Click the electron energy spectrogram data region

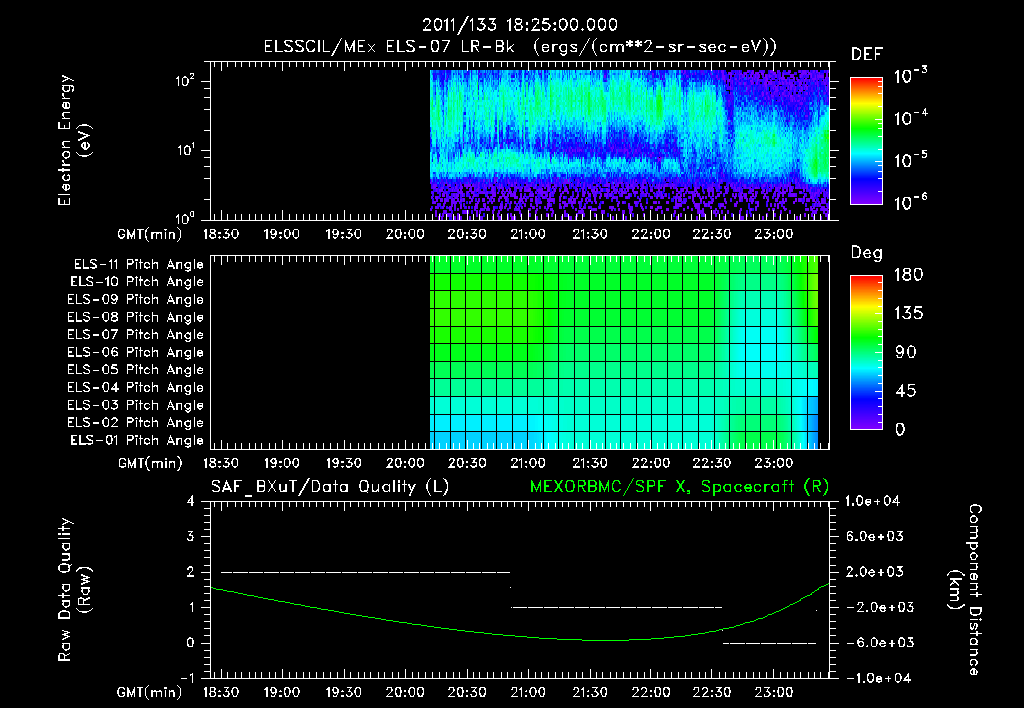click(630, 144)
